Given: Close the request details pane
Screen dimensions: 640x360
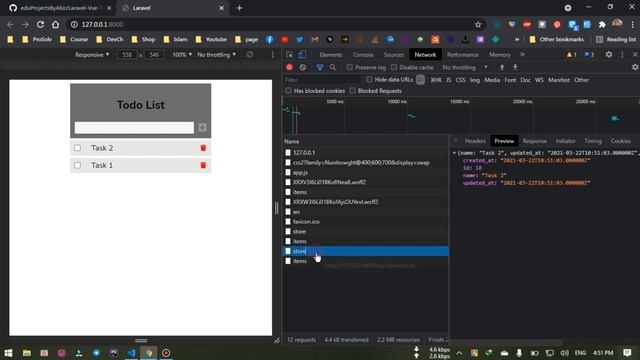Looking at the screenshot, I should [x=456, y=141].
